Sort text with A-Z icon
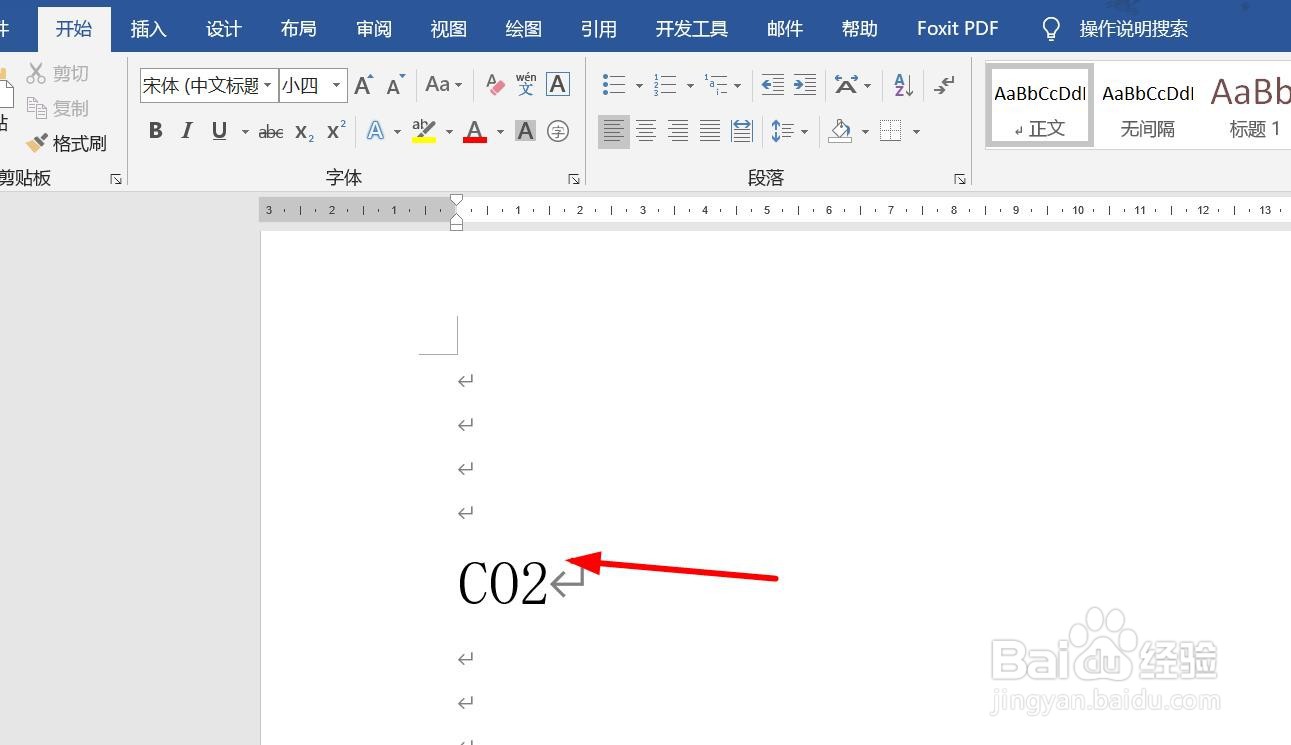 [x=903, y=85]
